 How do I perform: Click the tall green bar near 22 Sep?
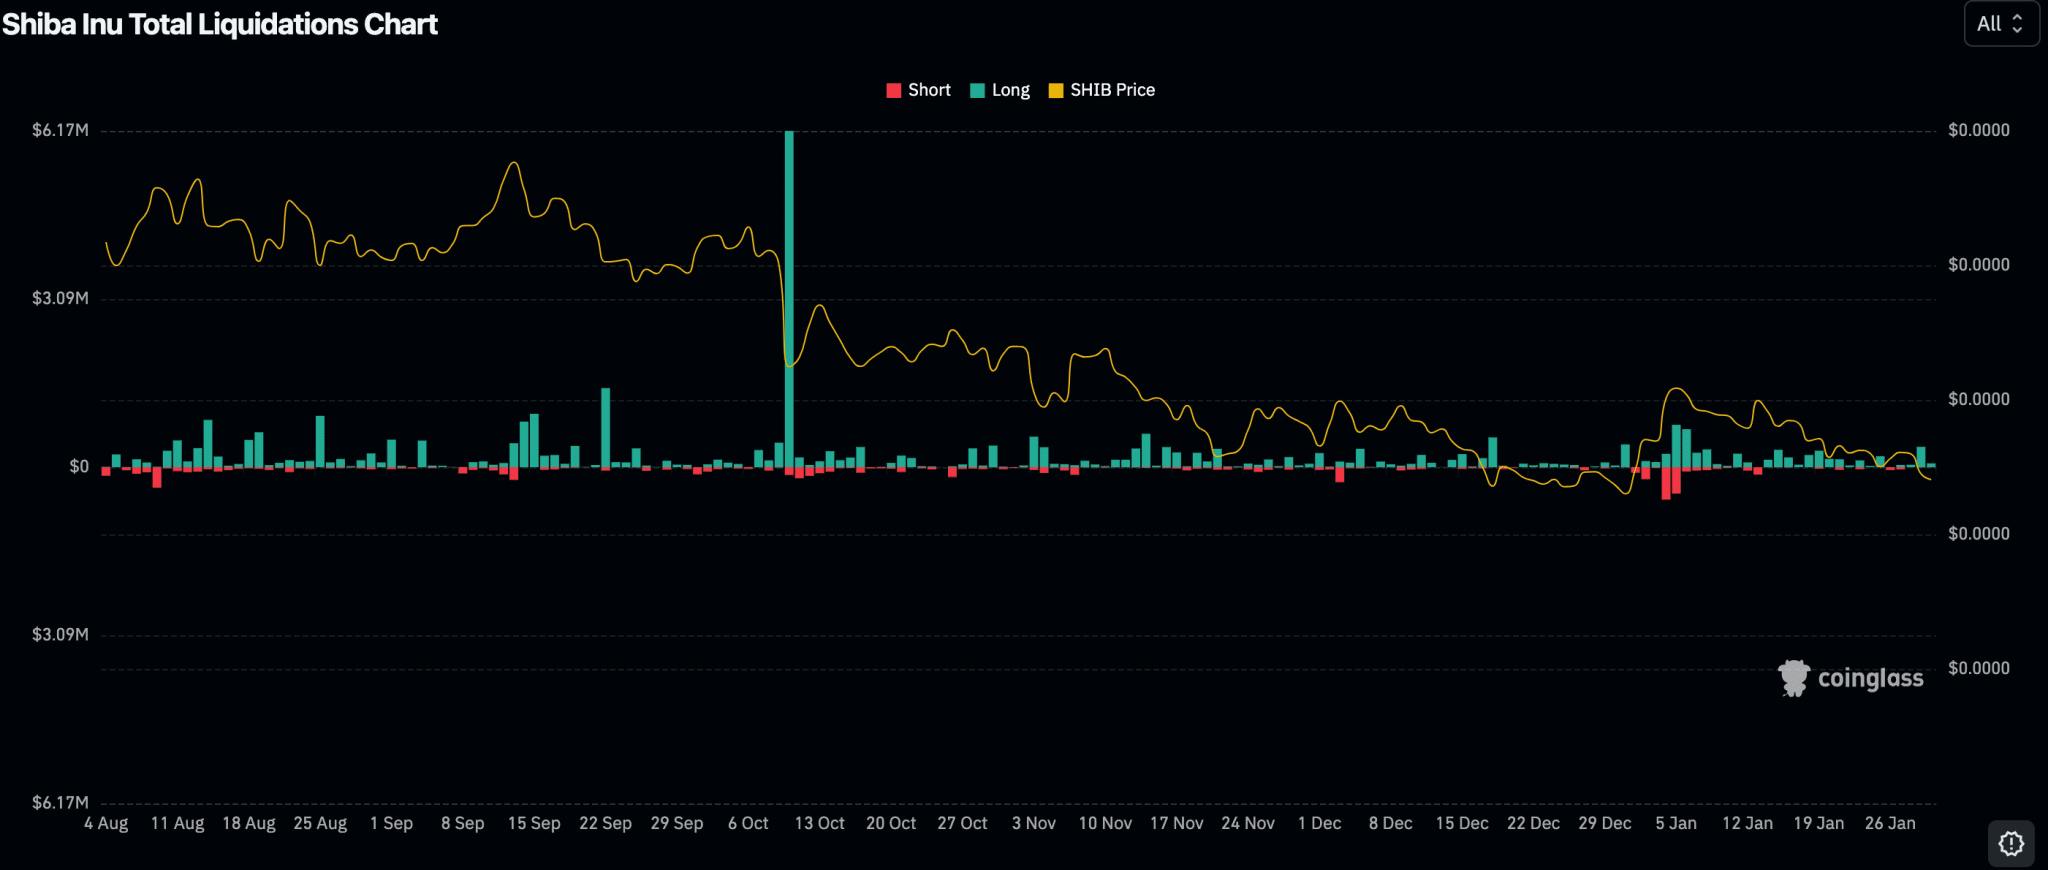pos(606,427)
